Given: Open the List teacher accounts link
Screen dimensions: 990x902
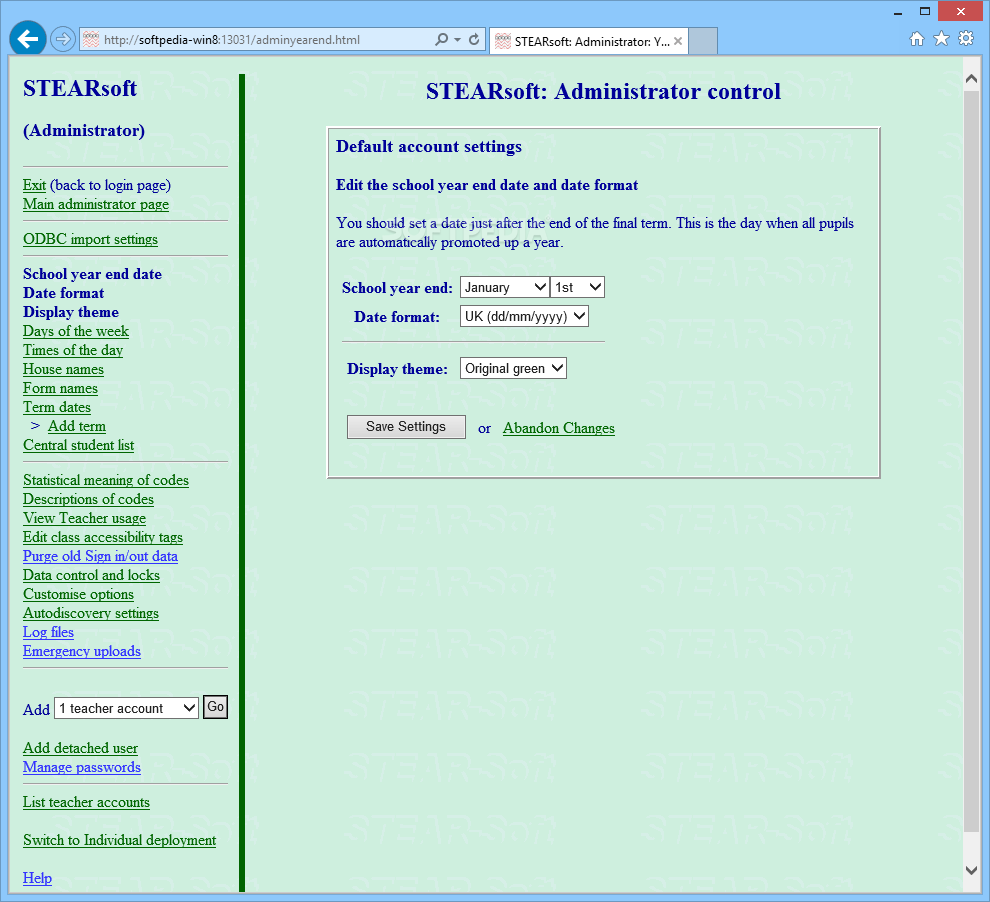Looking at the screenshot, I should (86, 802).
